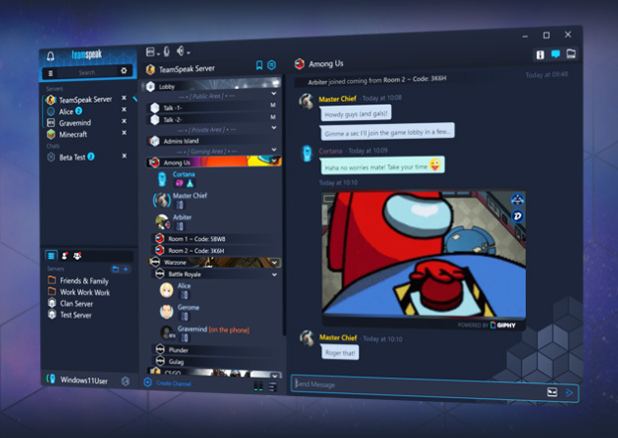The image size is (618, 438).
Task: Join the Gulag channel
Action: click(x=216, y=362)
